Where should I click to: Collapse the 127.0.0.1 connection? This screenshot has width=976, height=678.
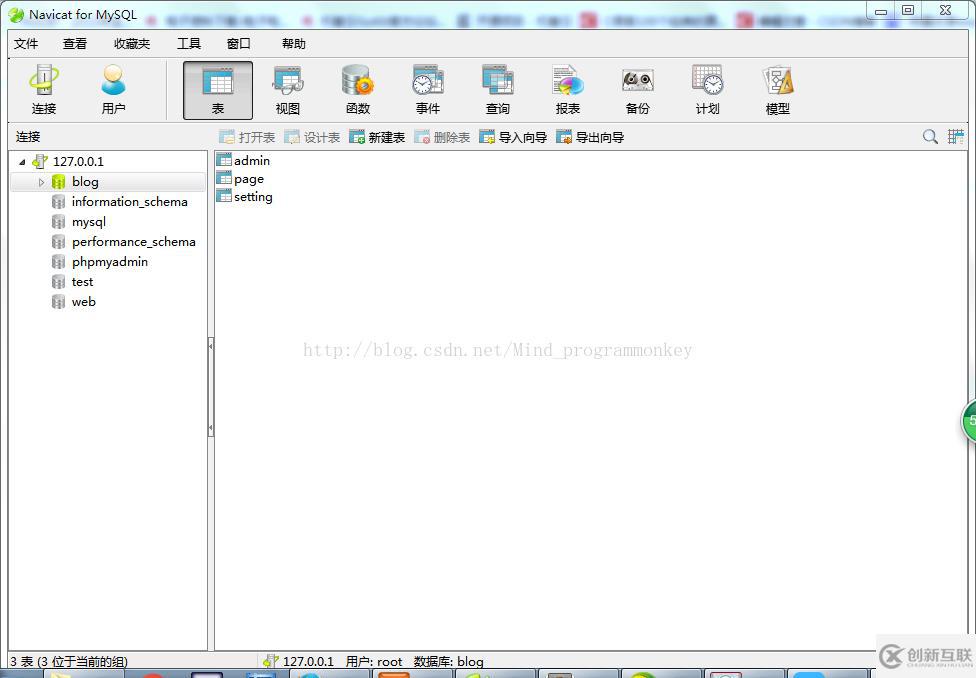pyautogui.click(x=22, y=161)
